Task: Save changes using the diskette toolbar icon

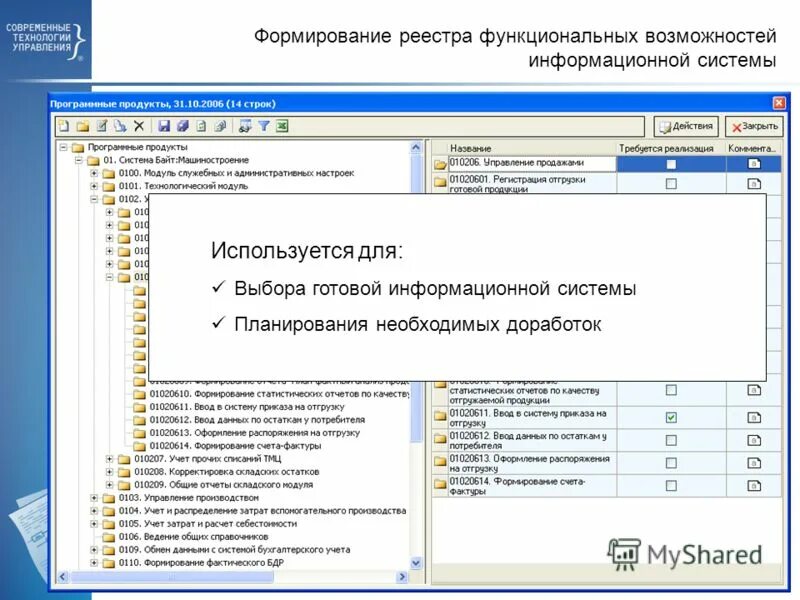Action: [x=165, y=126]
